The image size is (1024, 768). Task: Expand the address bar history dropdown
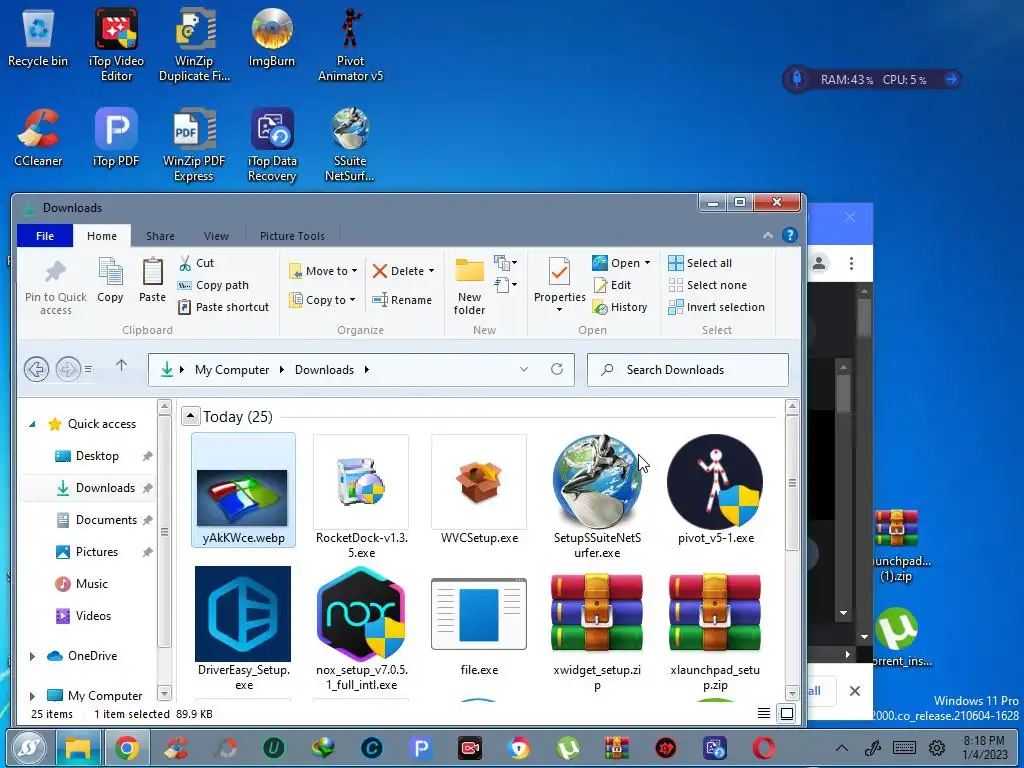coord(524,370)
